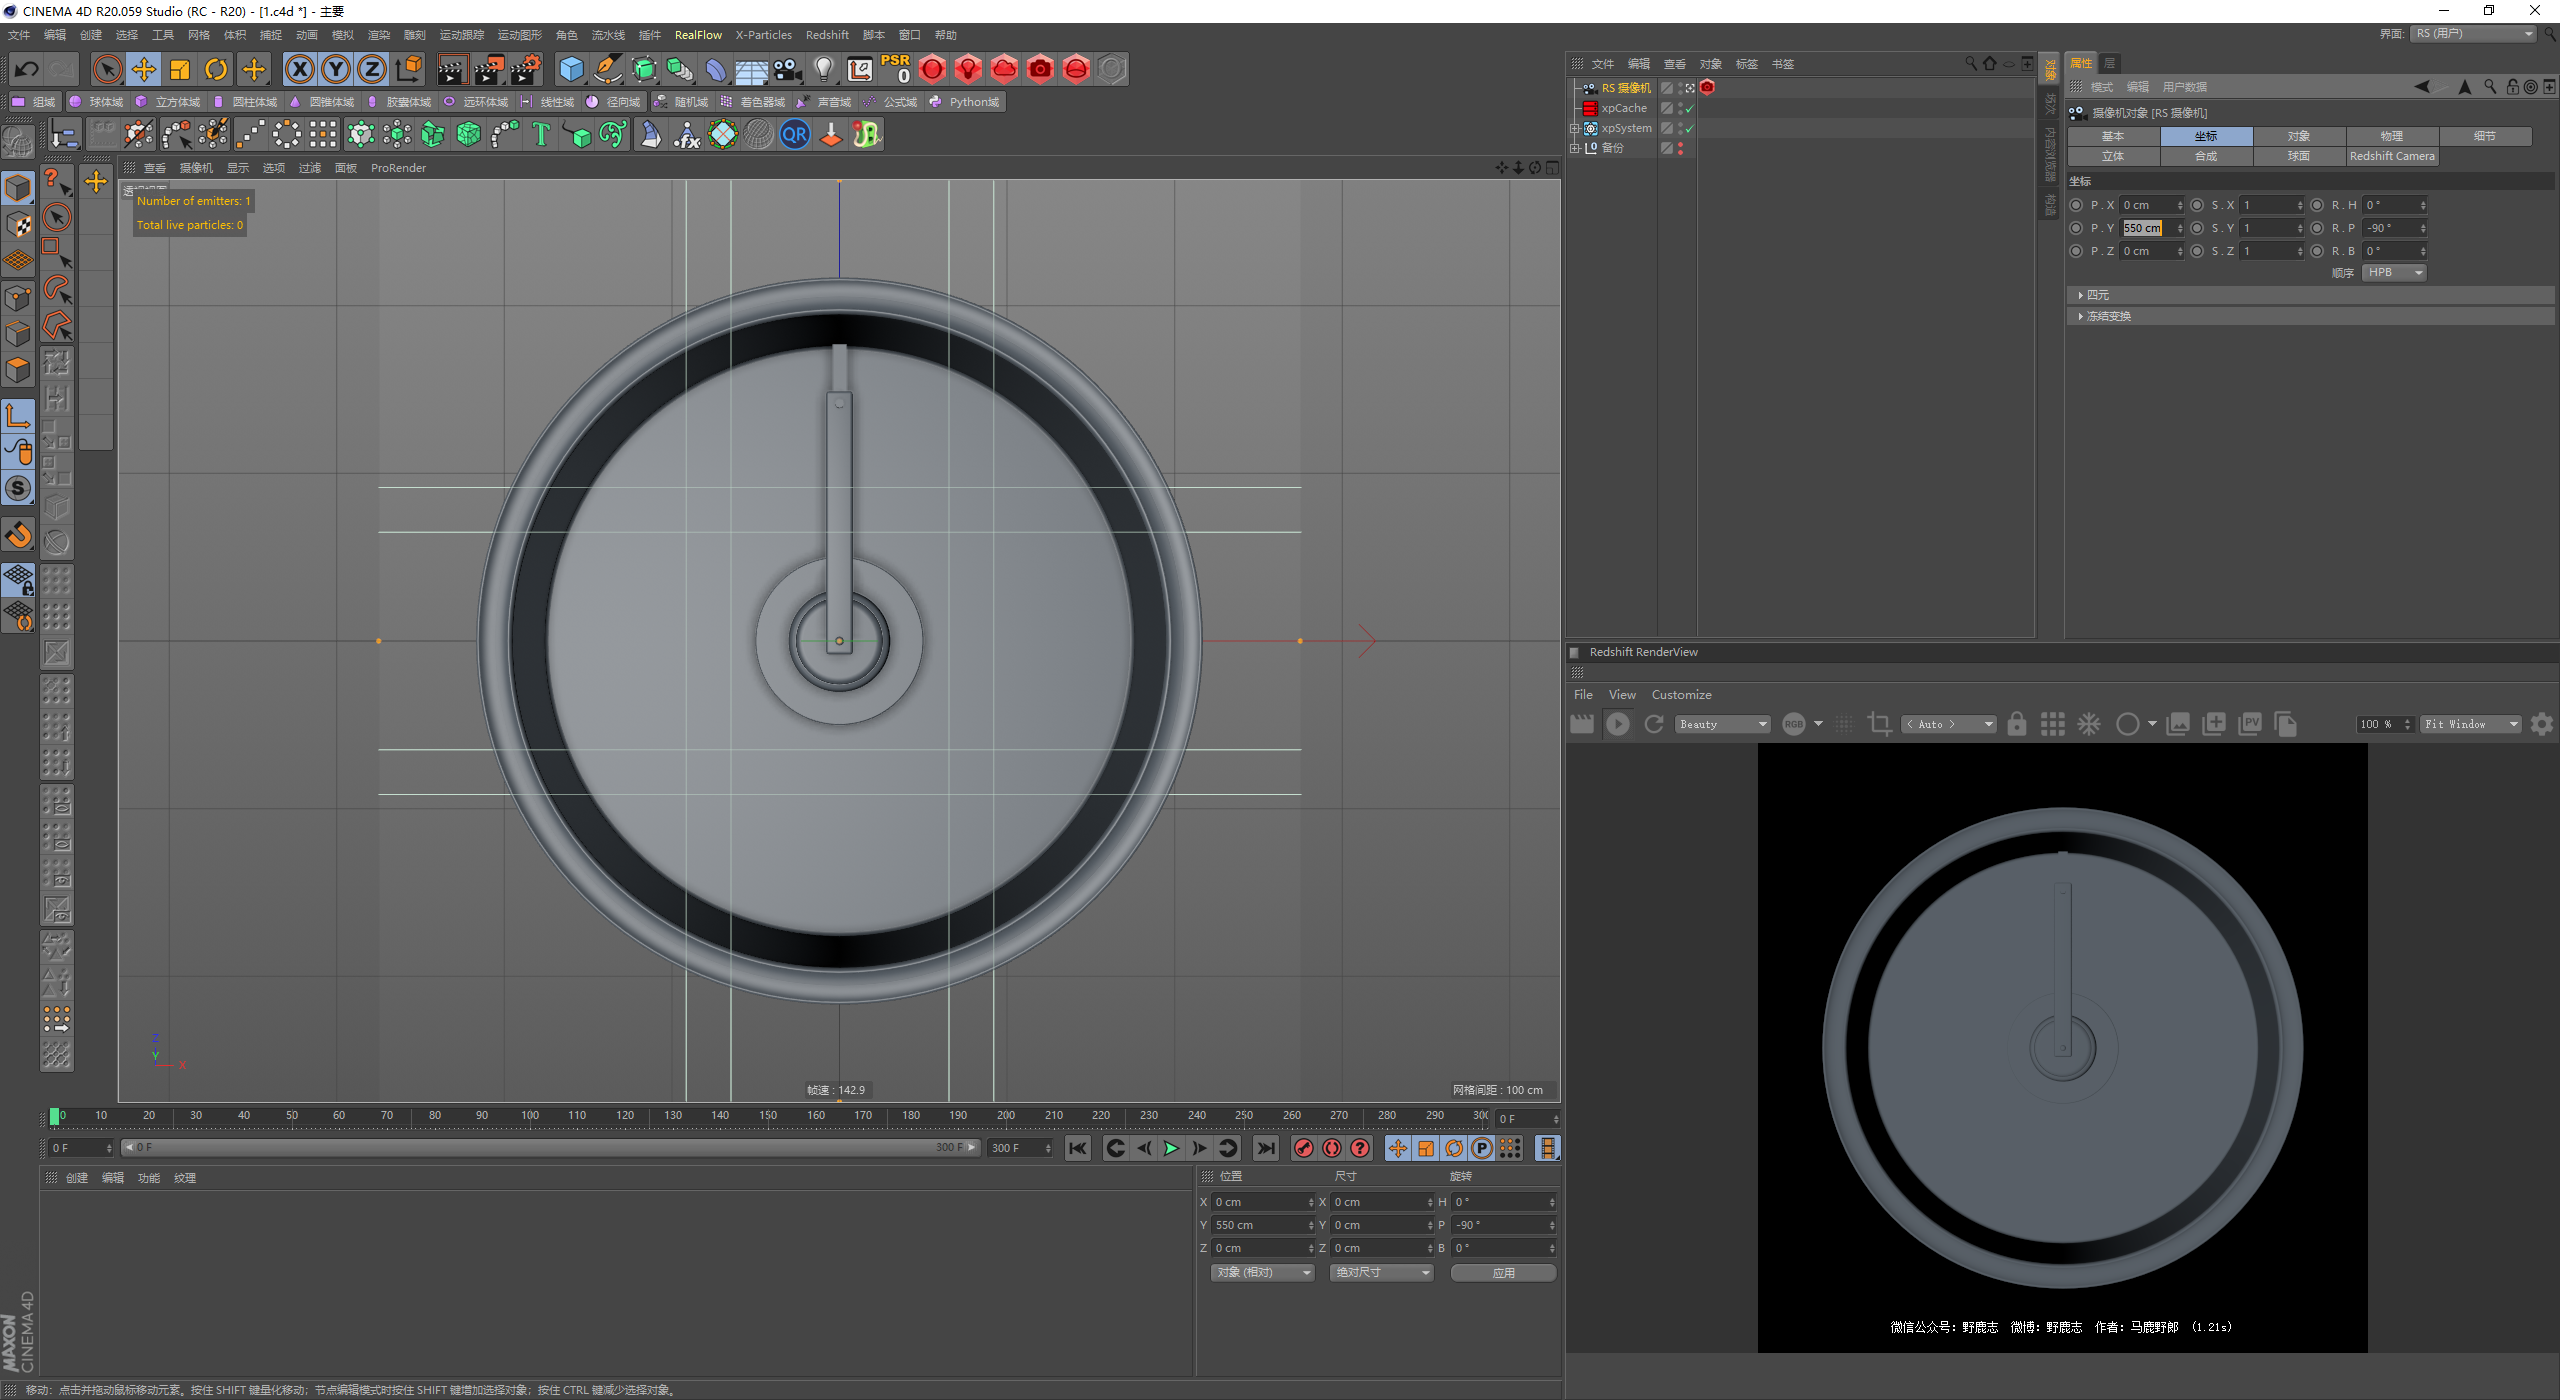
Task: Open RenderView settings gear icon
Action: [2541, 724]
